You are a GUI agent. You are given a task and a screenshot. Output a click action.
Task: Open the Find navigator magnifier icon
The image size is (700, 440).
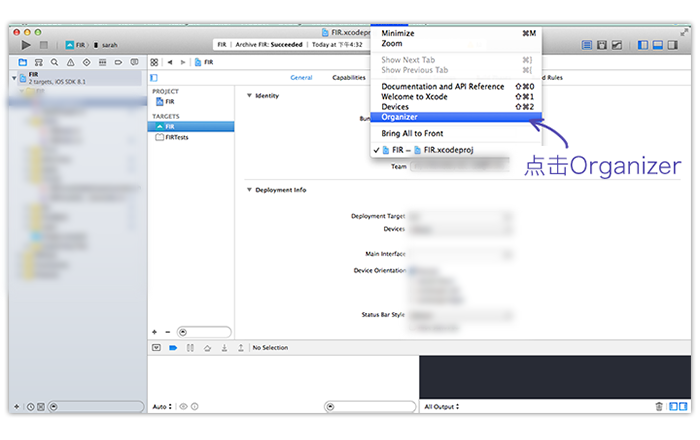(x=54, y=62)
